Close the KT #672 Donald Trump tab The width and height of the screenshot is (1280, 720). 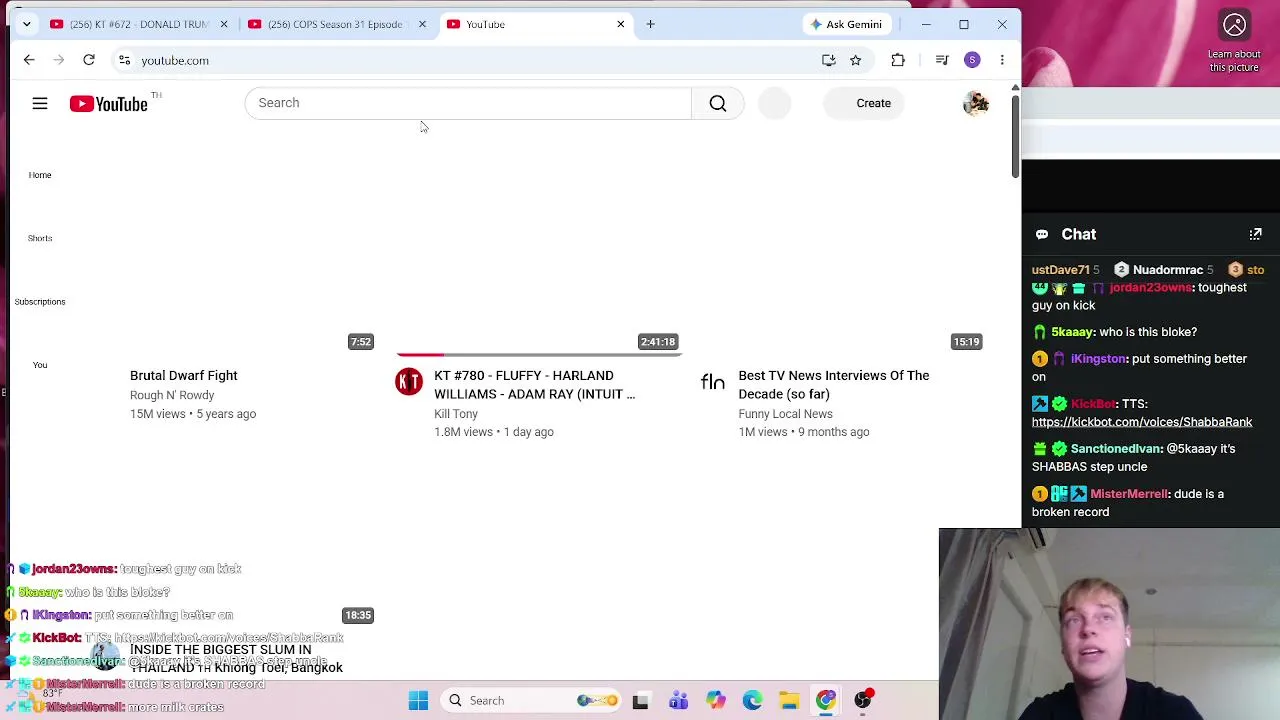224,24
